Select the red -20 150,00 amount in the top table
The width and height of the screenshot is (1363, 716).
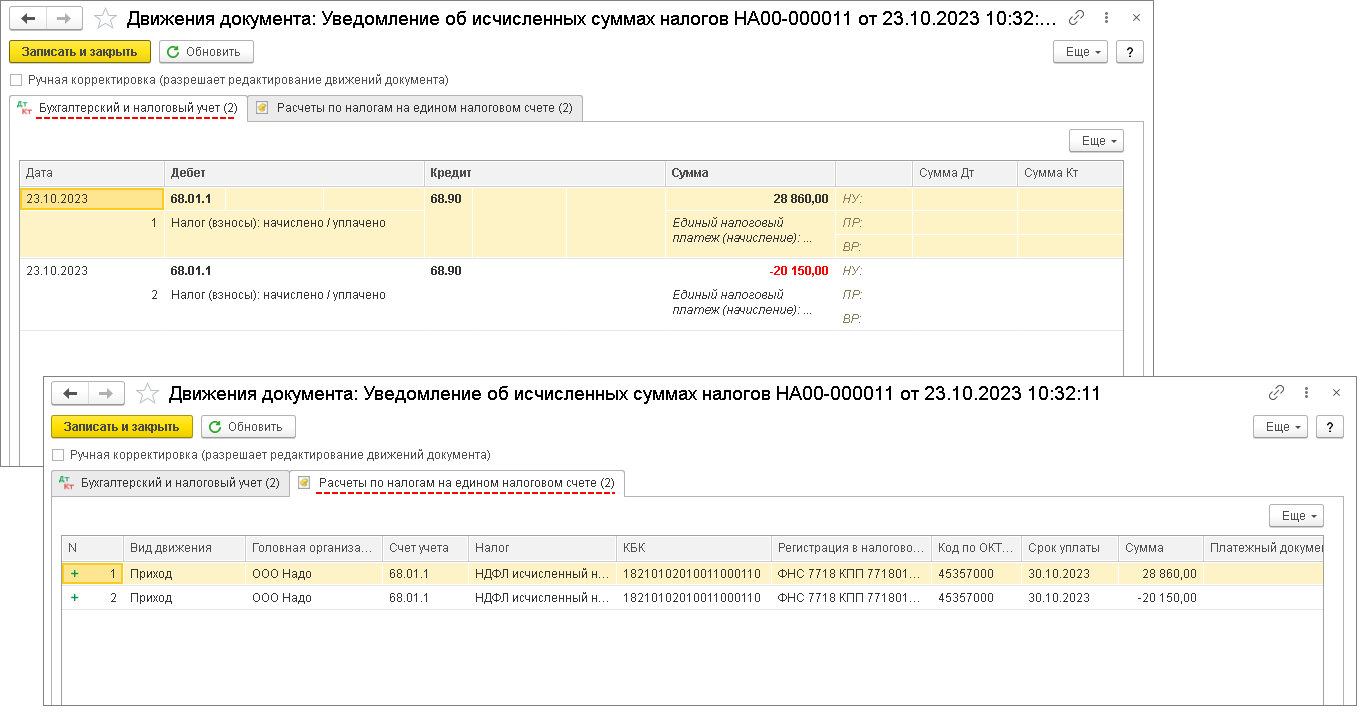[x=800, y=271]
